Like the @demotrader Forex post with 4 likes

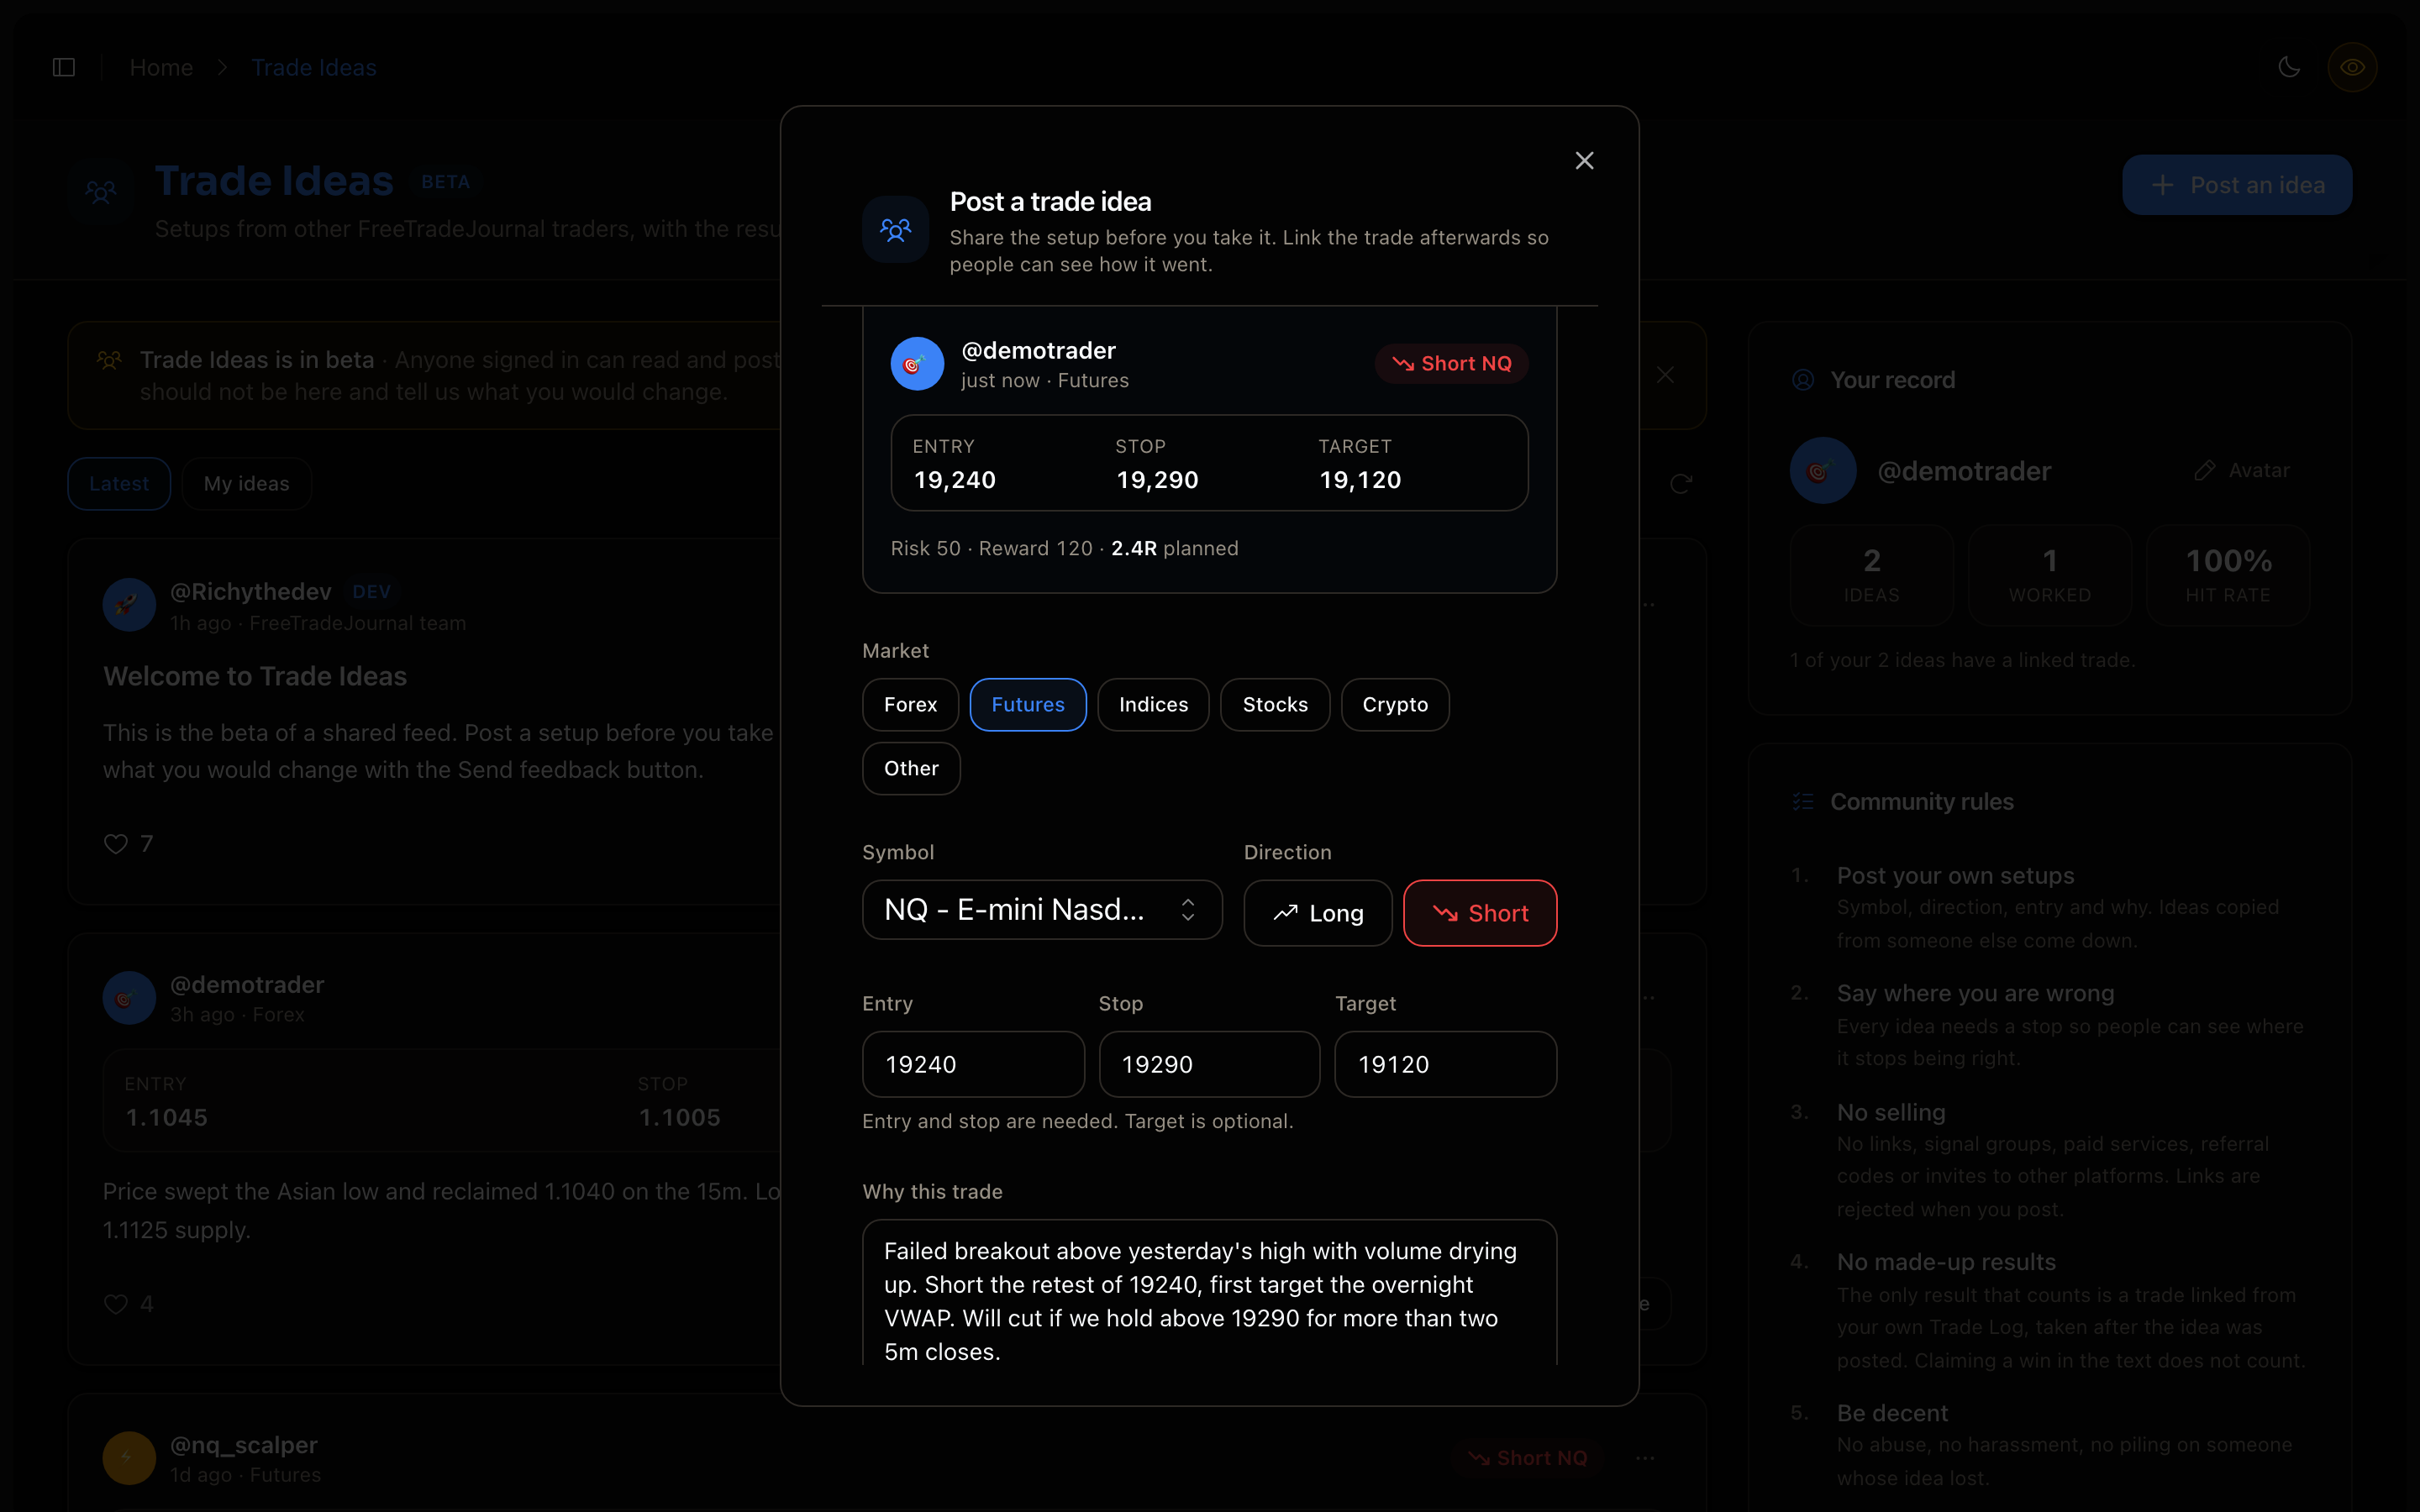[116, 1304]
